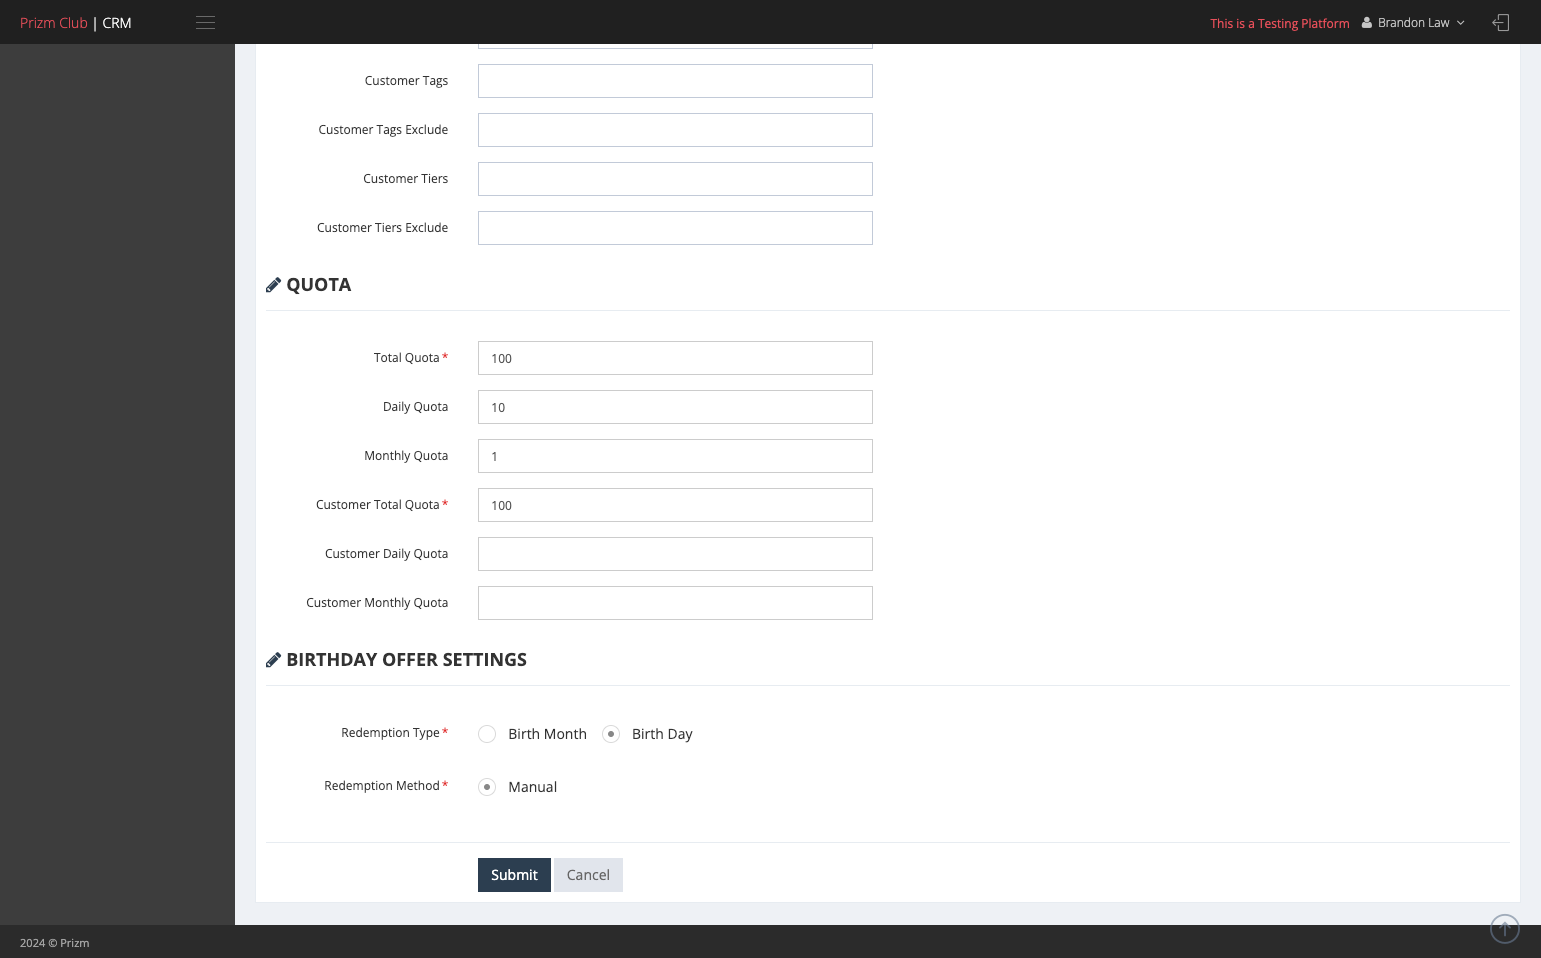Click the Customer Tags Exclude field
The height and width of the screenshot is (958, 1541).
[x=675, y=130]
